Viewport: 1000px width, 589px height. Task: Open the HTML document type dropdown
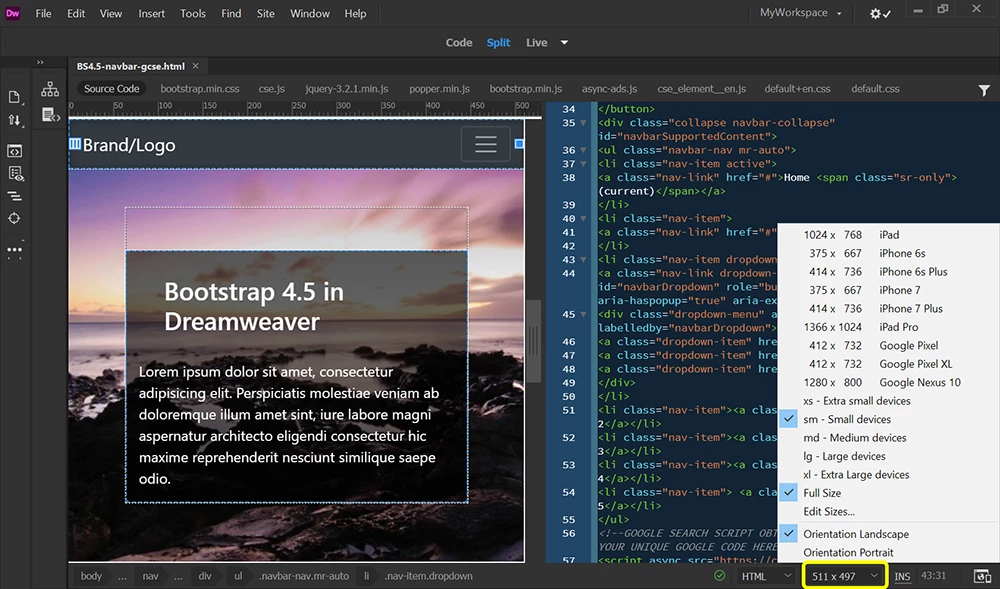tap(766, 576)
